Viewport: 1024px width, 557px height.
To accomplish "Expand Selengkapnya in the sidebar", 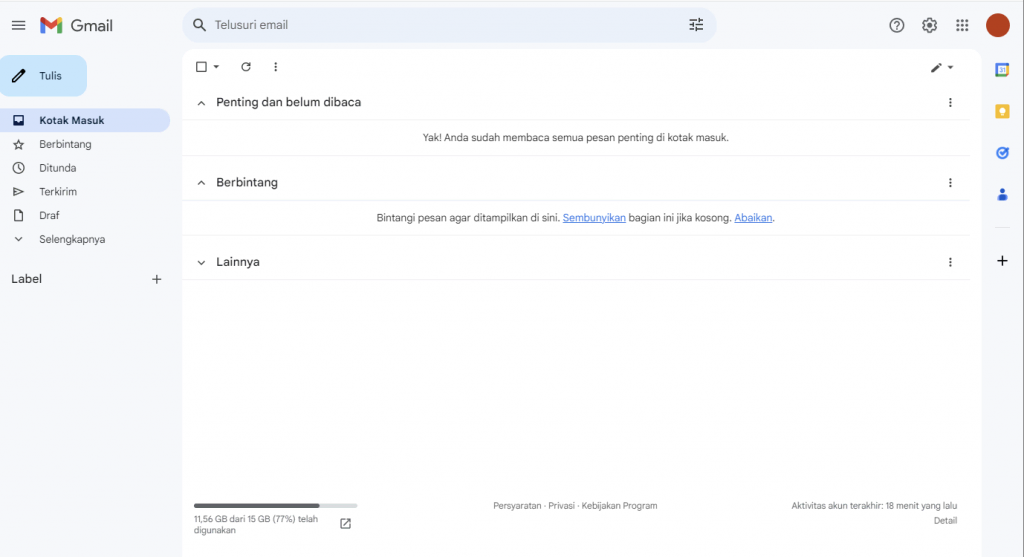I will (71, 240).
